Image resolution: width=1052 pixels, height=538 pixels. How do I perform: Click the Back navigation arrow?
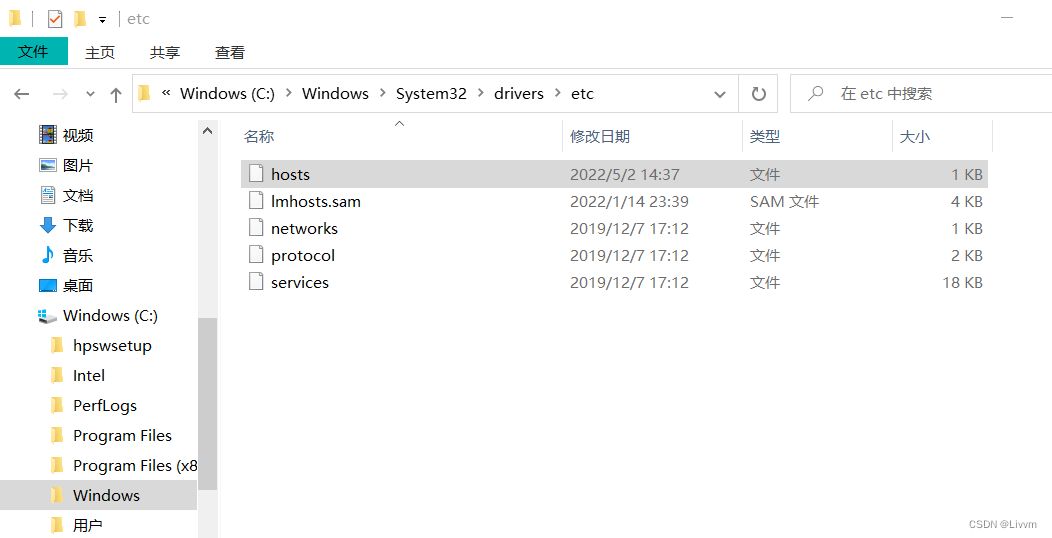pos(22,94)
